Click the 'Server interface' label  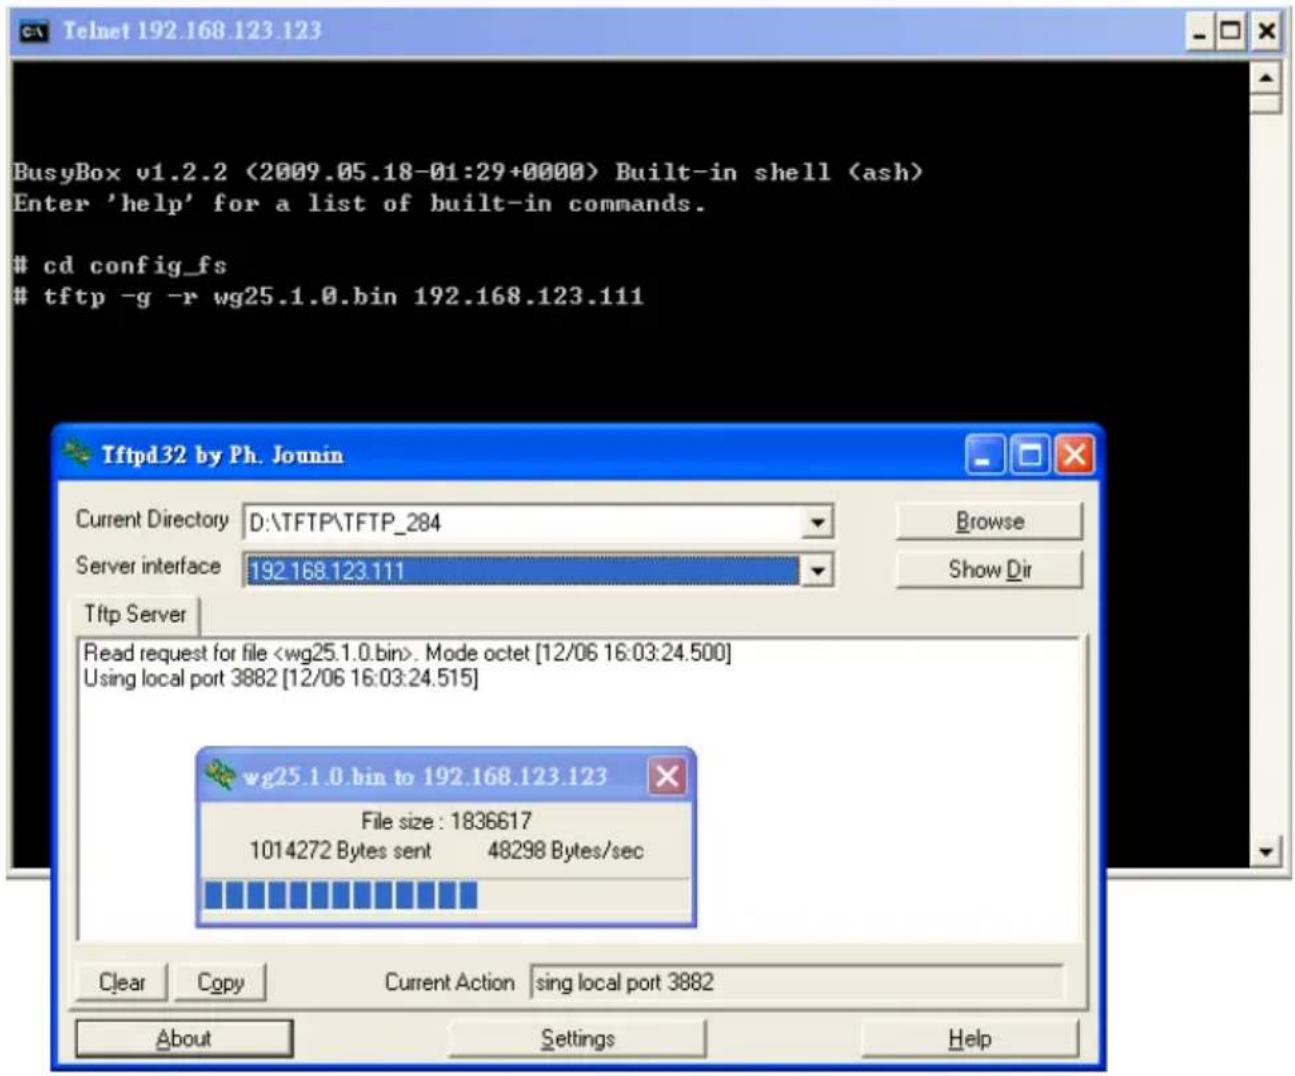148,566
